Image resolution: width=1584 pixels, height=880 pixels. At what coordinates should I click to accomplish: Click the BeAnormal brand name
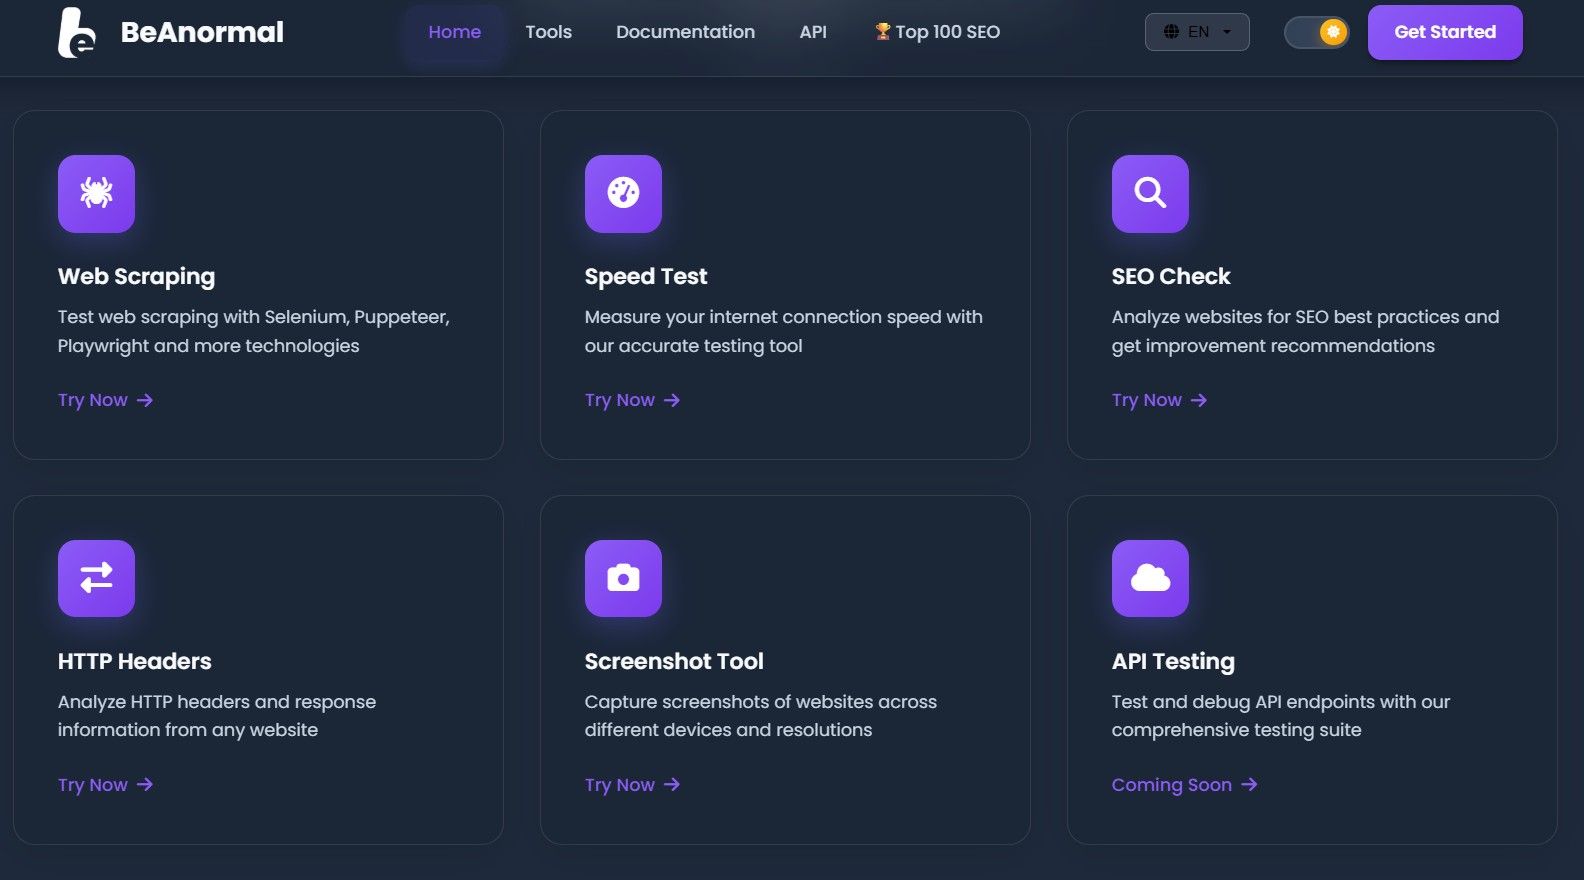(x=202, y=32)
